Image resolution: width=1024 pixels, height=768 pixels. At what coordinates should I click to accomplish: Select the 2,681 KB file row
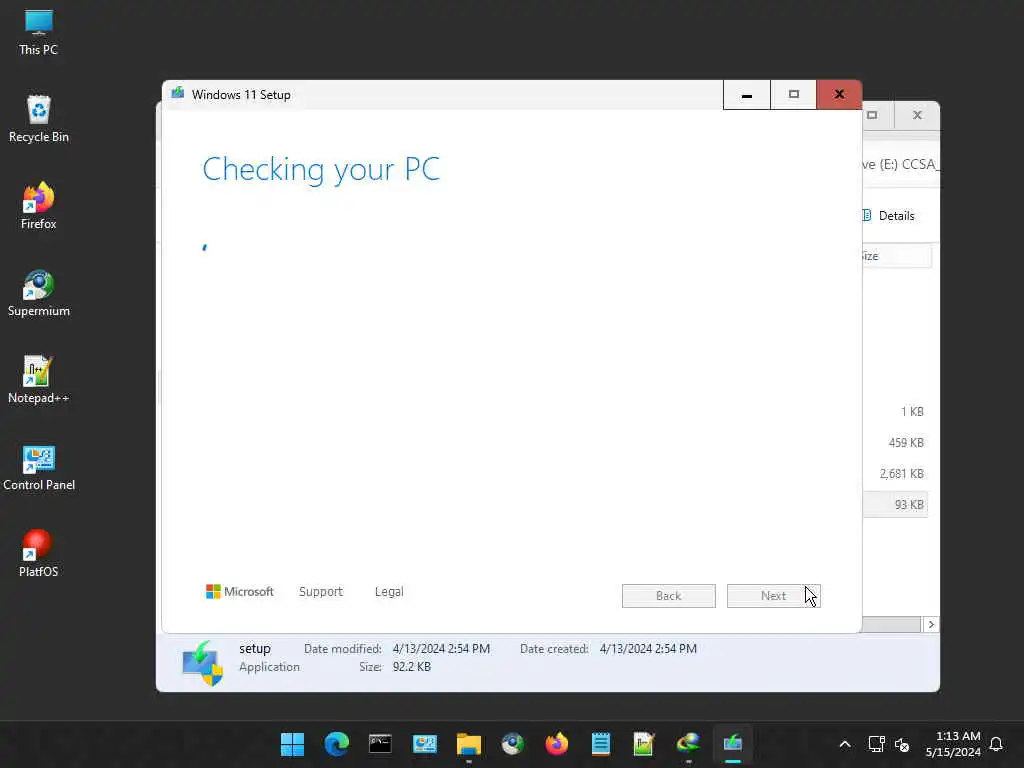pyautogui.click(x=895, y=473)
